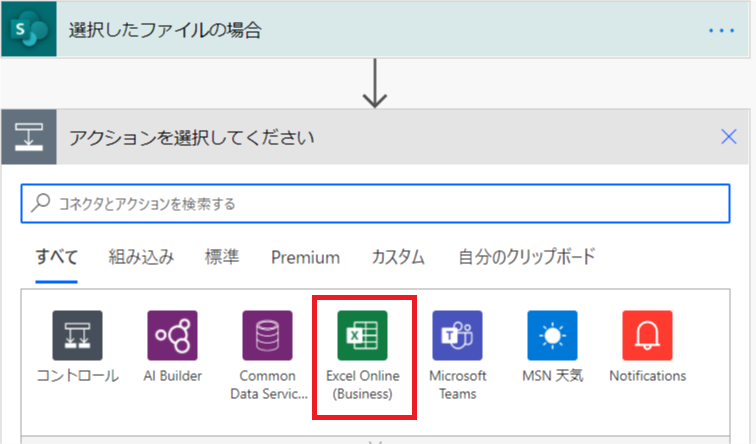Image resolution: width=756 pixels, height=444 pixels.
Task: Click the action step icon in header
Action: coord(29,137)
